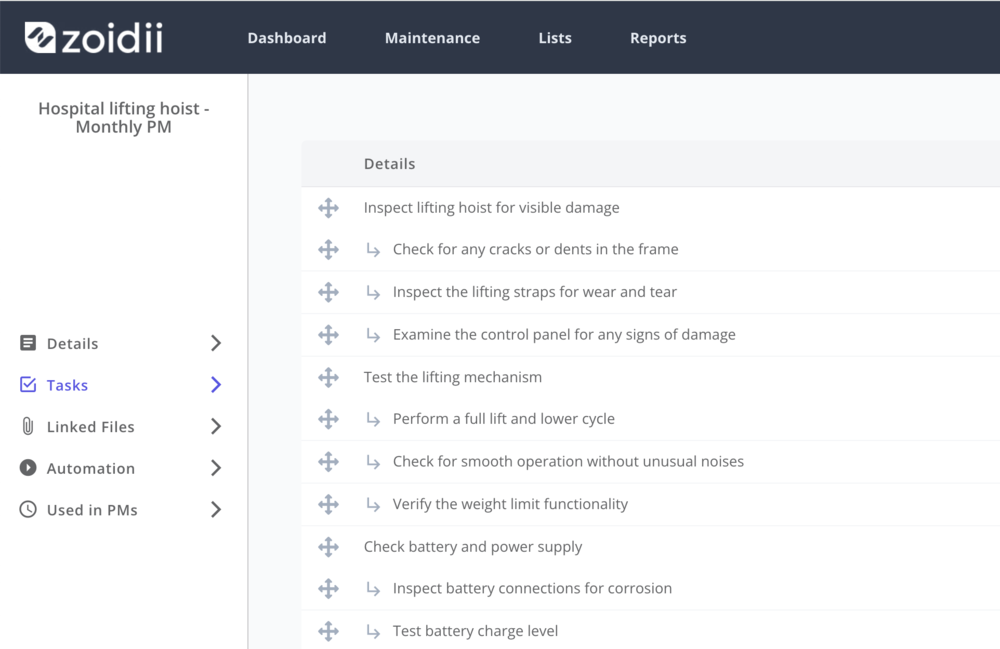Click move handle for Check battery task
Viewport: 1000px width, 649px height.
point(328,547)
